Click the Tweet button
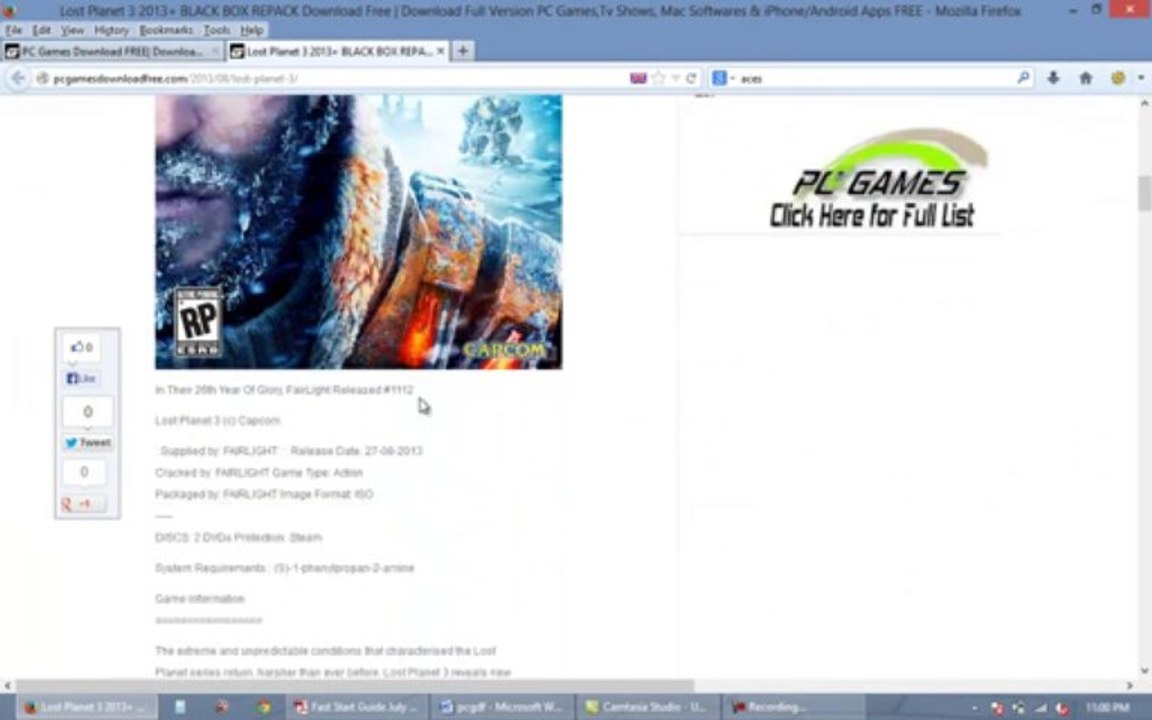1152x720 pixels. click(x=87, y=442)
